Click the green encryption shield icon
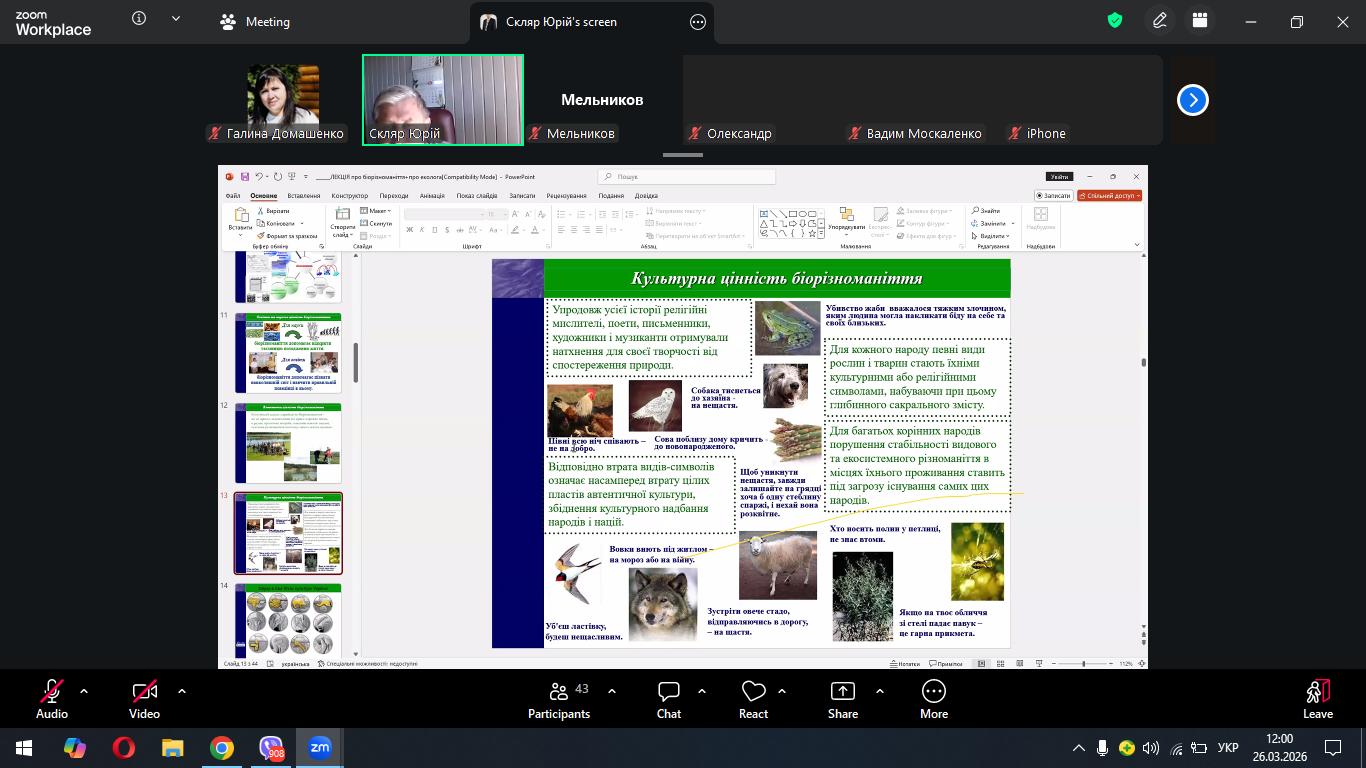This screenshot has height=768, width=1366. 1115,21
